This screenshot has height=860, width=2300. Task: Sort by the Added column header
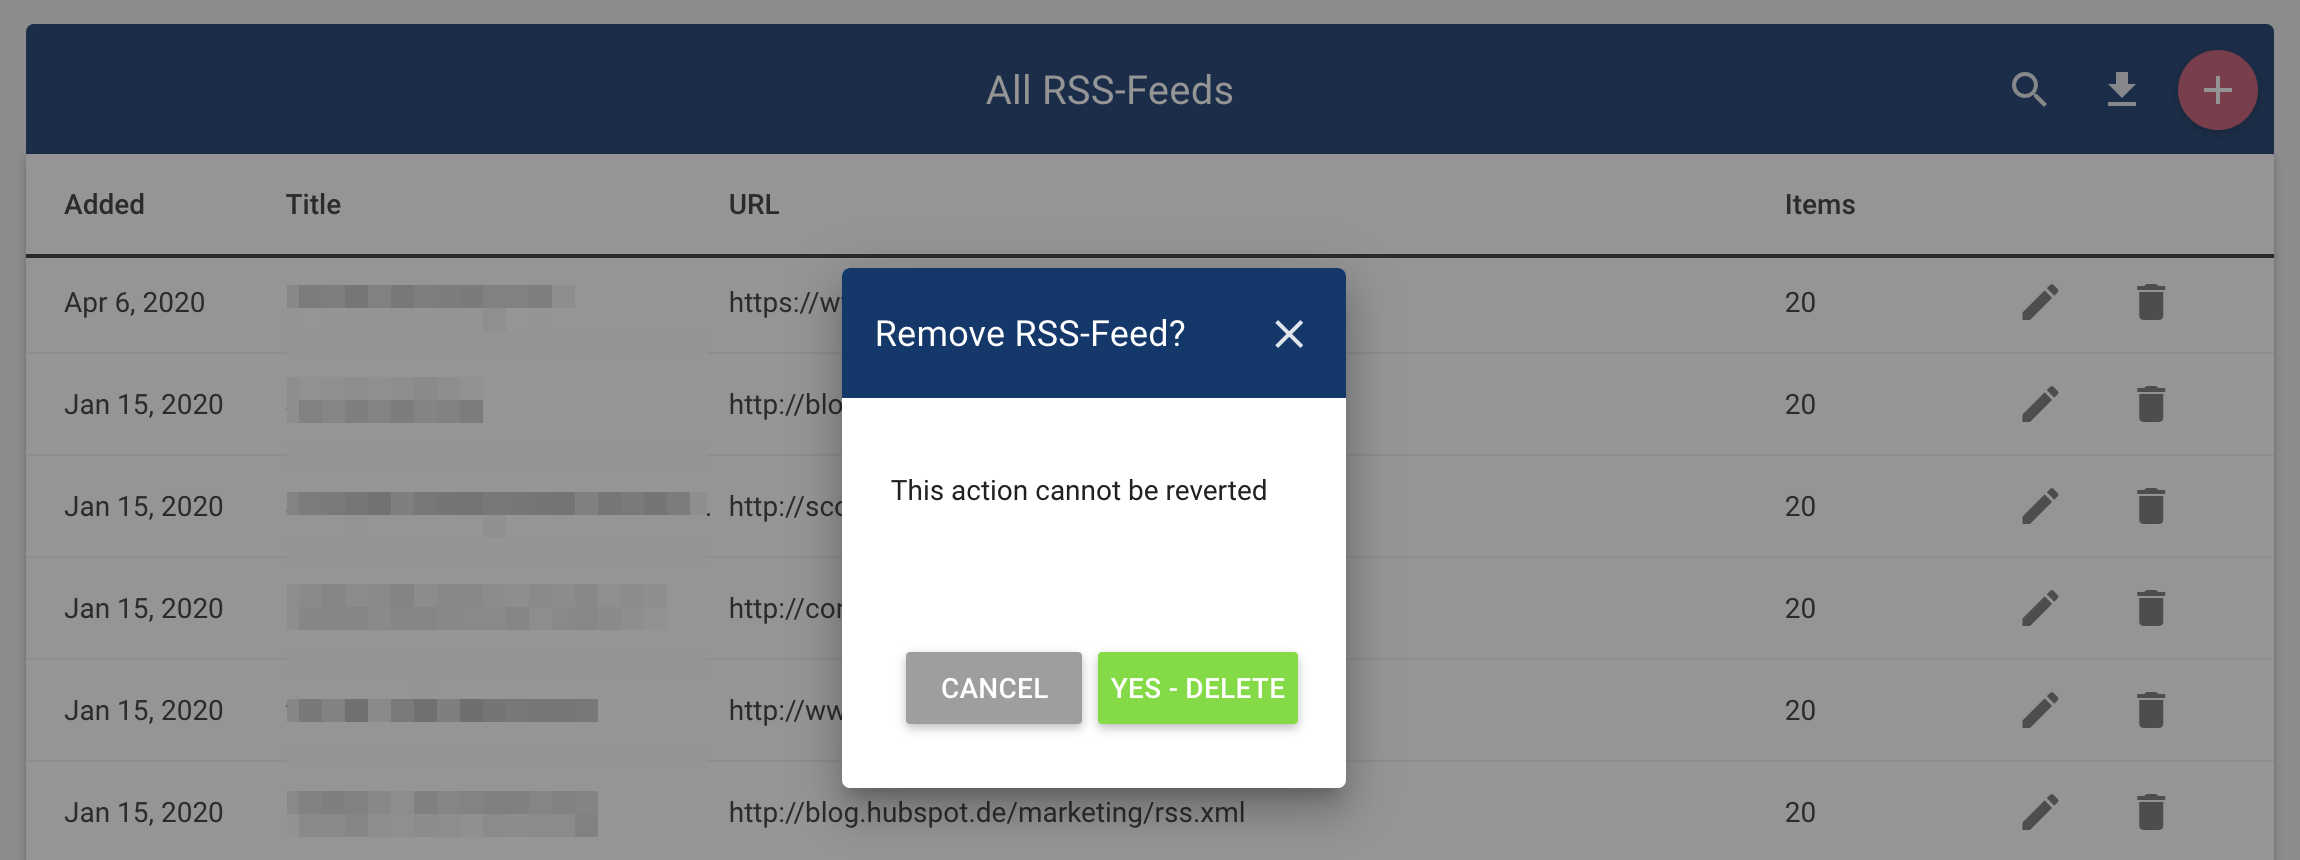(105, 204)
